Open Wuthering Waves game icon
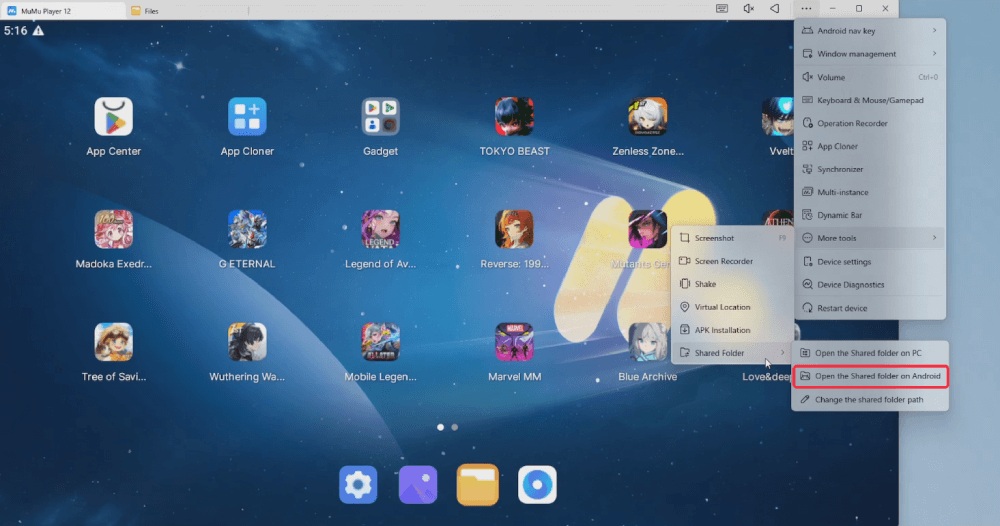The image size is (1000, 526). (x=247, y=342)
